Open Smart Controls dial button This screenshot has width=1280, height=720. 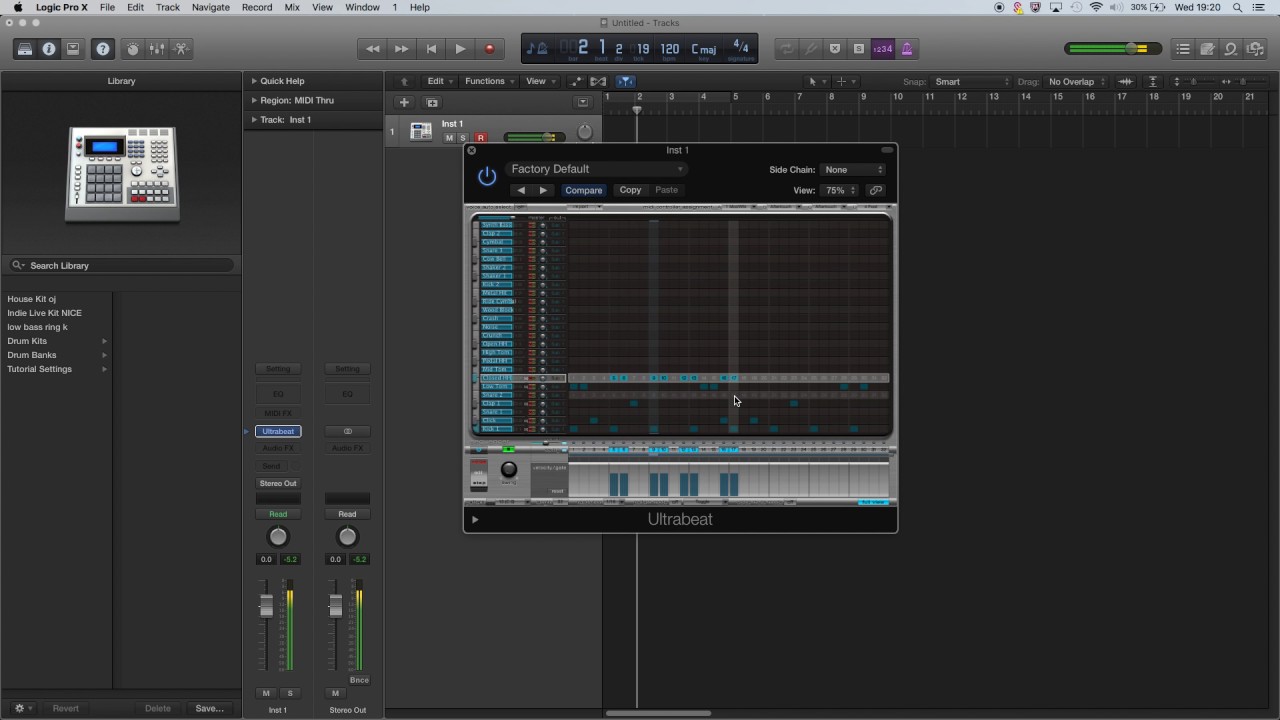133,49
